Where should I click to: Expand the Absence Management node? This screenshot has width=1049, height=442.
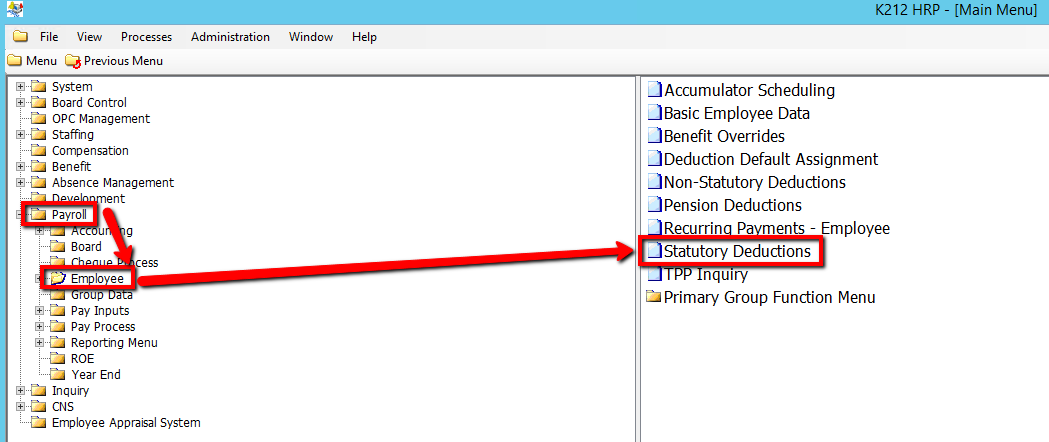coord(21,183)
